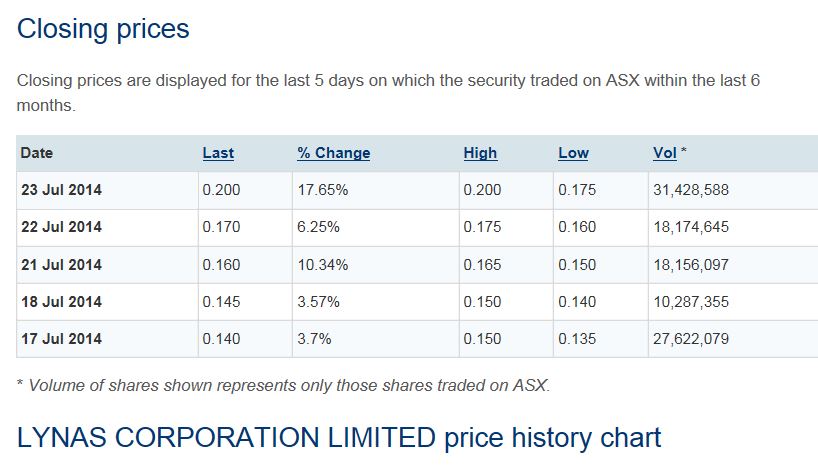Select the 22 Jul 2014 date cell
Image resolution: width=818 pixels, height=471 pixels.
tap(61, 227)
